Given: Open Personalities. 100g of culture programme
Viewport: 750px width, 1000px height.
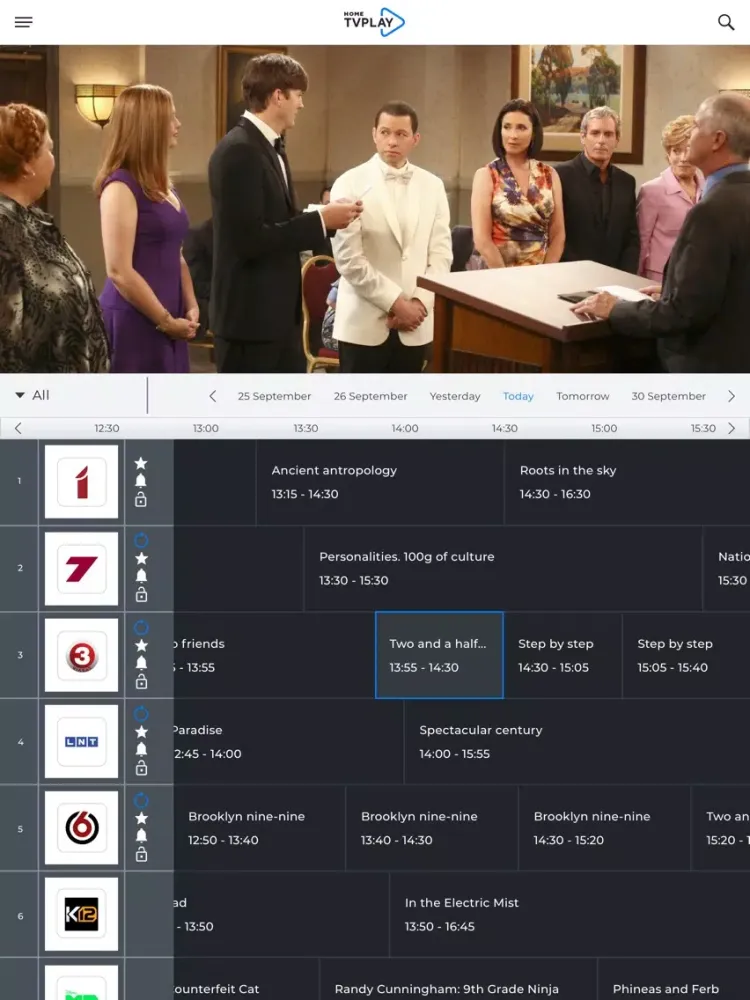Looking at the screenshot, I should 503,568.
